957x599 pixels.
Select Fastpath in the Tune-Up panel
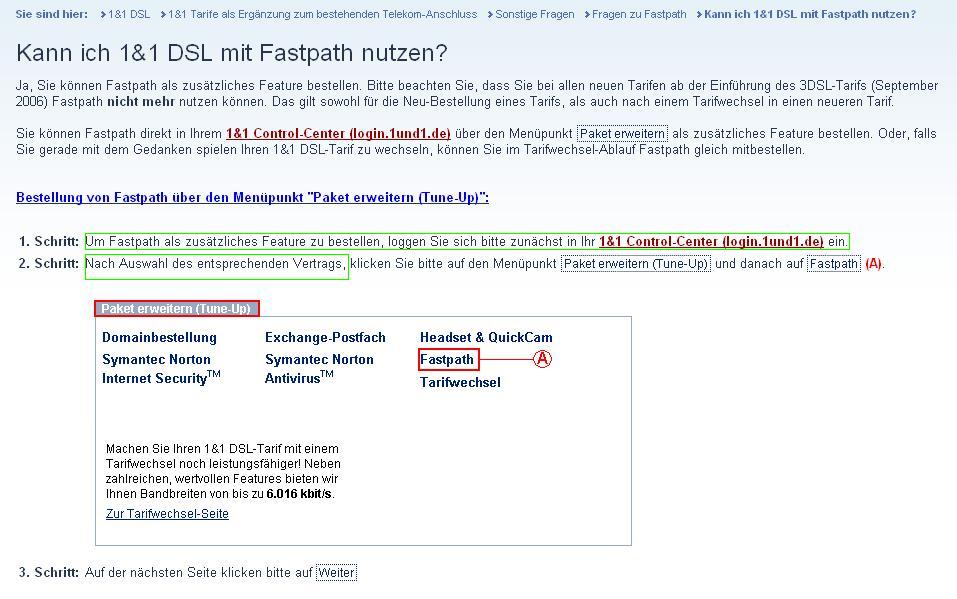click(448, 360)
